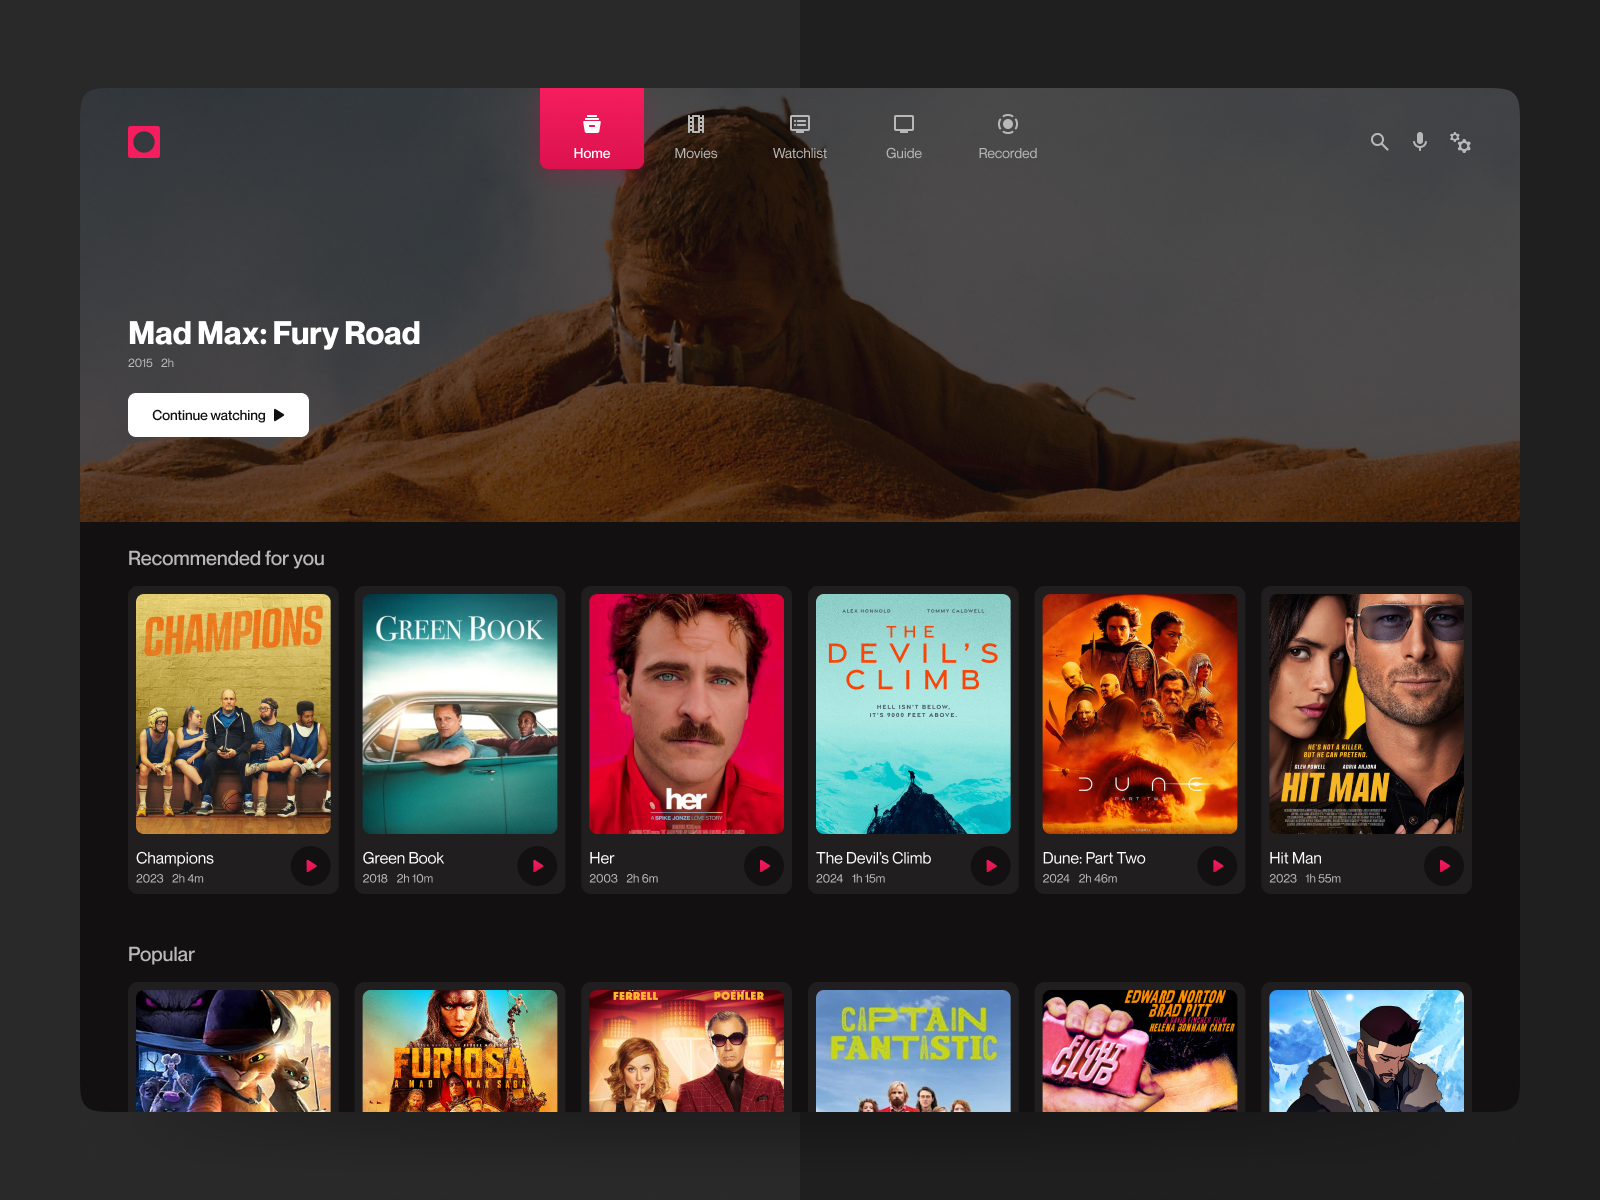Open the Watchlist tab
The width and height of the screenshot is (1600, 1200).
click(x=799, y=138)
